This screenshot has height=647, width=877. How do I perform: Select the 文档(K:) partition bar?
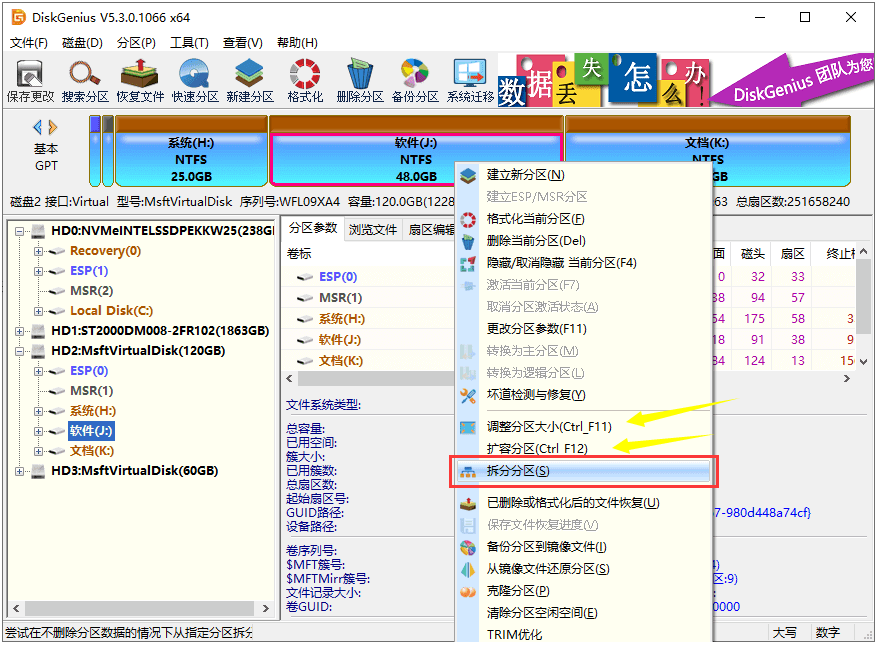point(708,152)
